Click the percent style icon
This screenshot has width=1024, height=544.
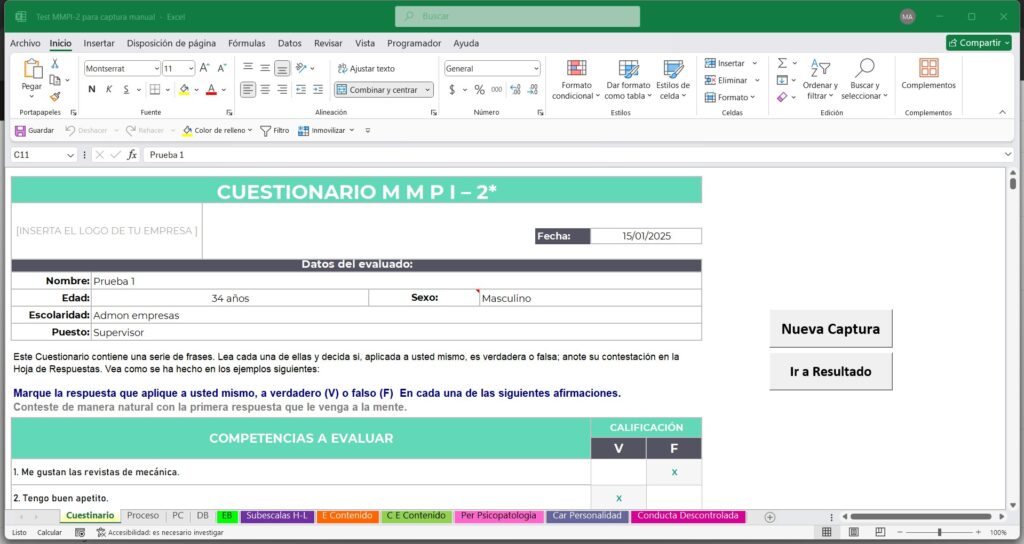tap(479, 89)
